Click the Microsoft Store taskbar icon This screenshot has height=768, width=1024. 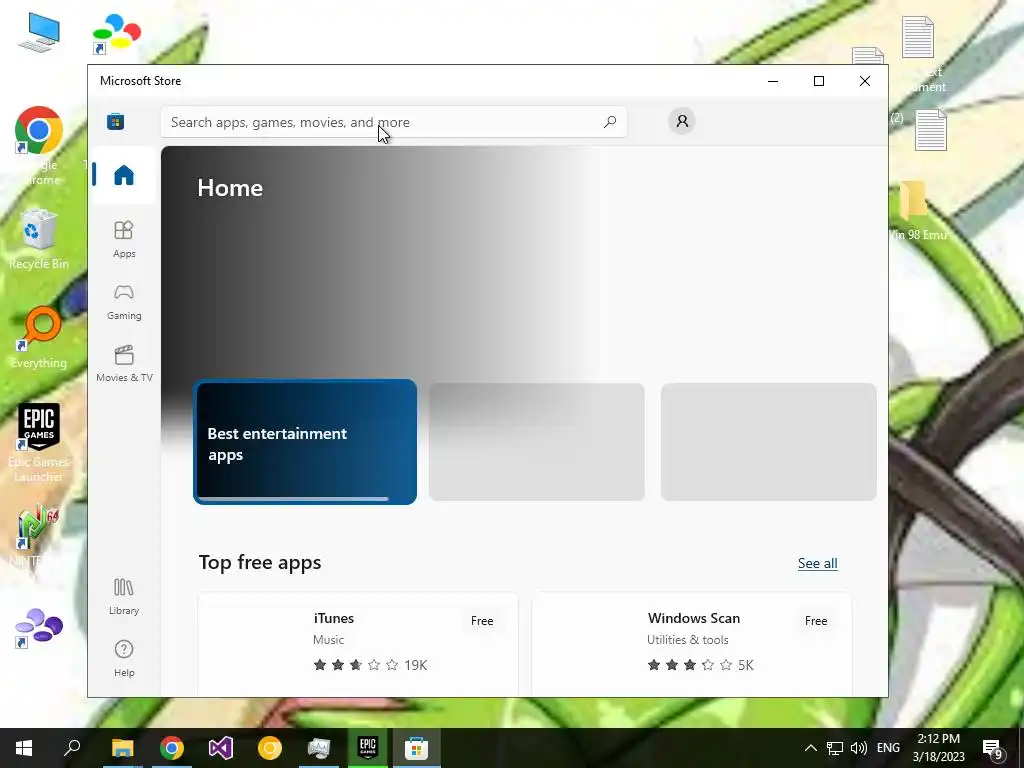pos(417,748)
